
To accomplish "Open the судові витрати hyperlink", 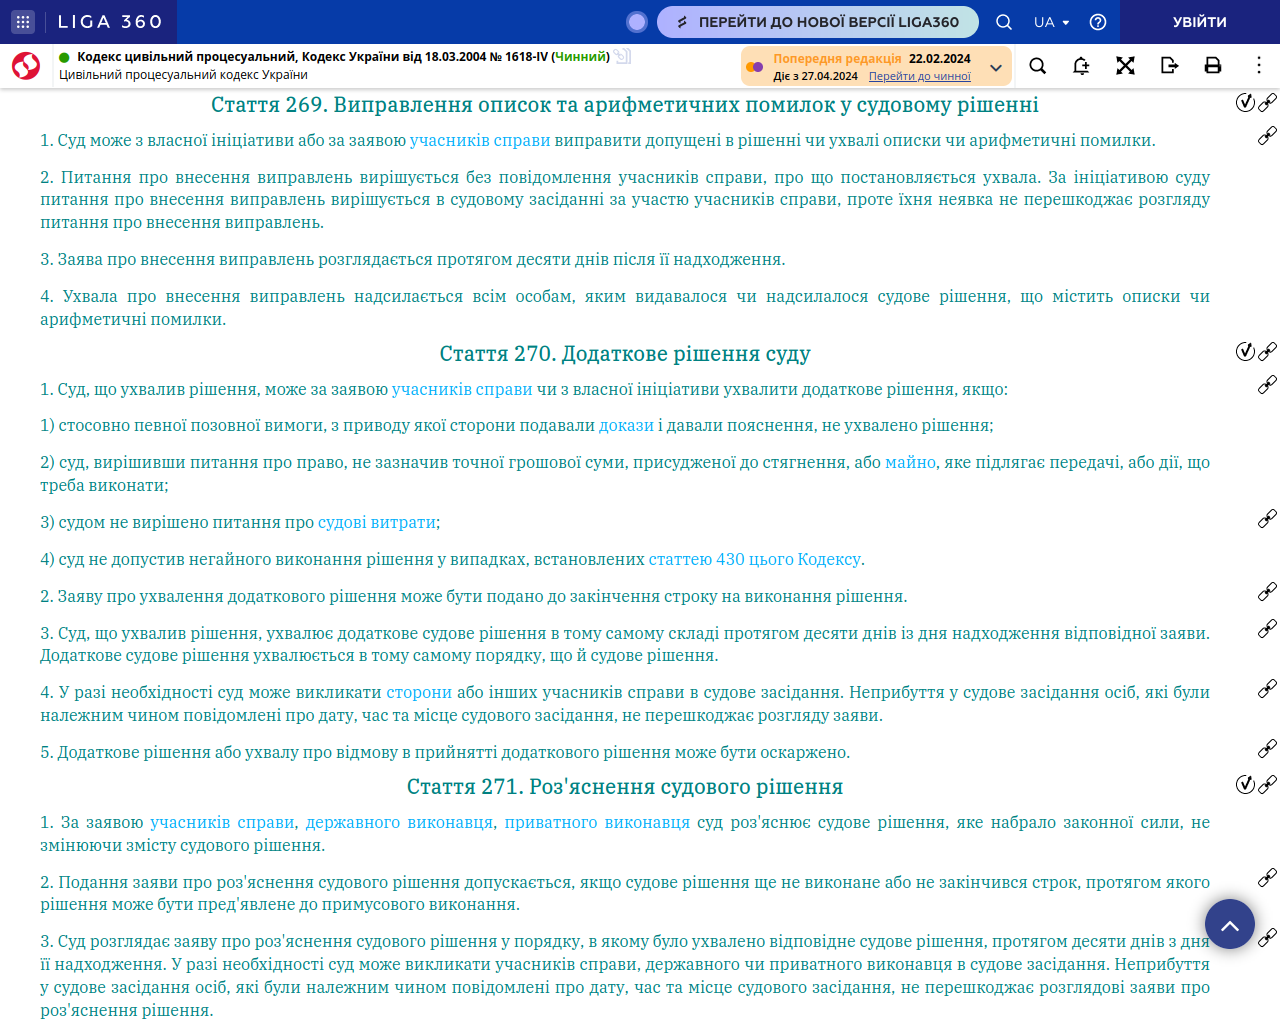I will pyautogui.click(x=377, y=523).
